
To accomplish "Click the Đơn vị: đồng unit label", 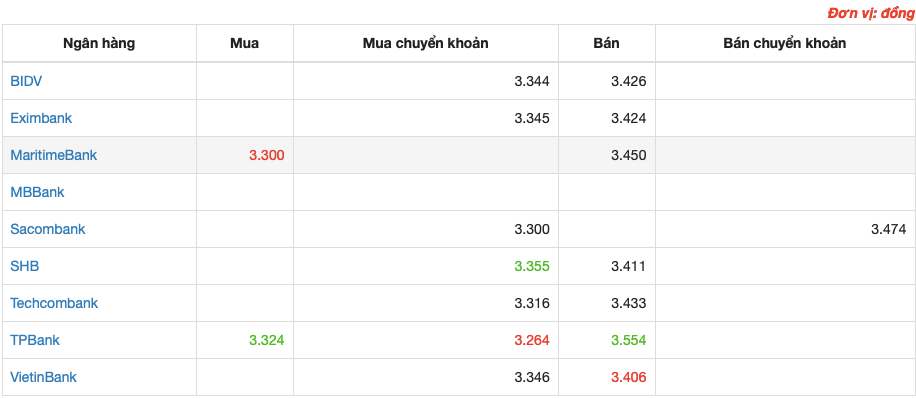I will tap(872, 13).
